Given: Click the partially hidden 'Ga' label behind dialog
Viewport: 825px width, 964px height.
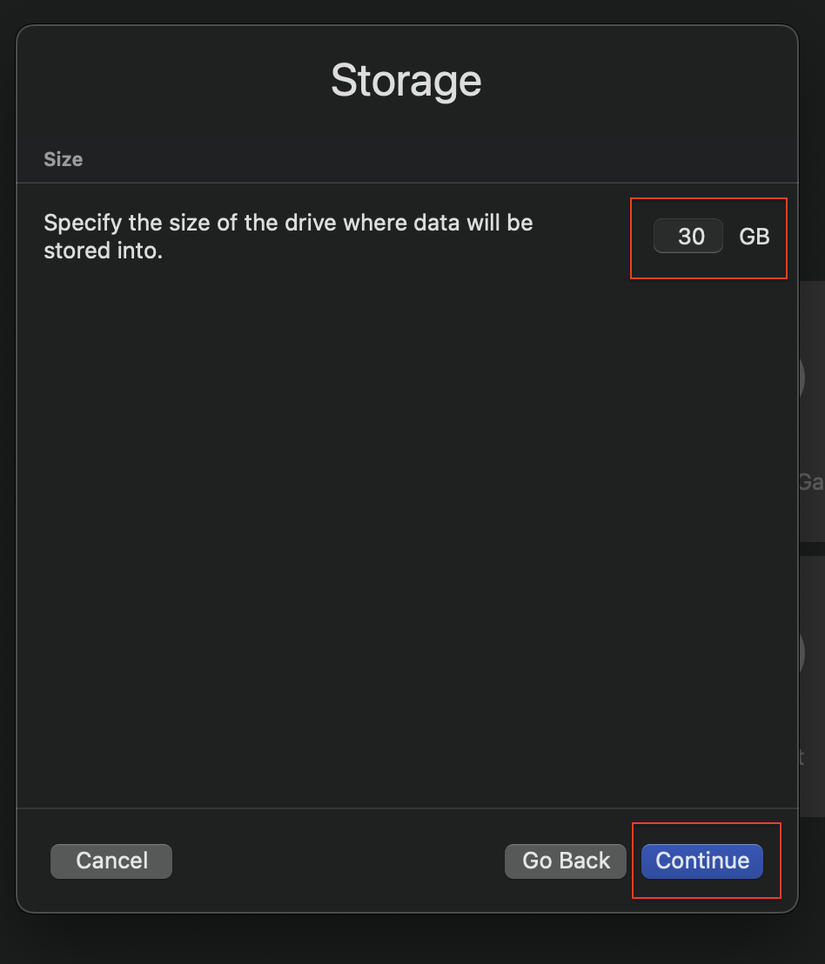Looking at the screenshot, I should pyautogui.click(x=810, y=482).
